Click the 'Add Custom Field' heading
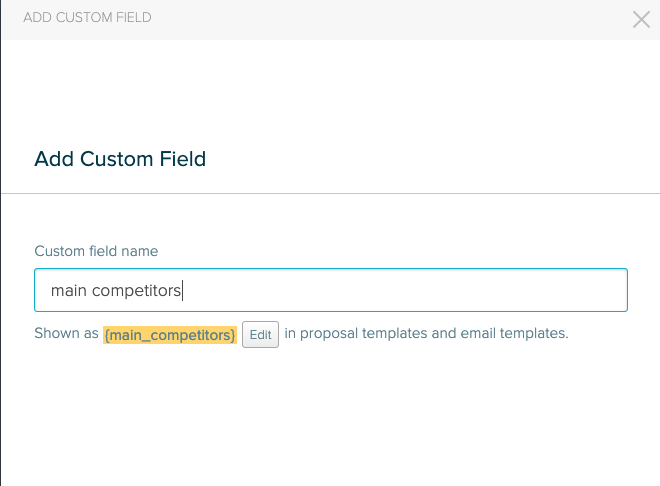Screen dimensions: 660x486 (x=120, y=158)
